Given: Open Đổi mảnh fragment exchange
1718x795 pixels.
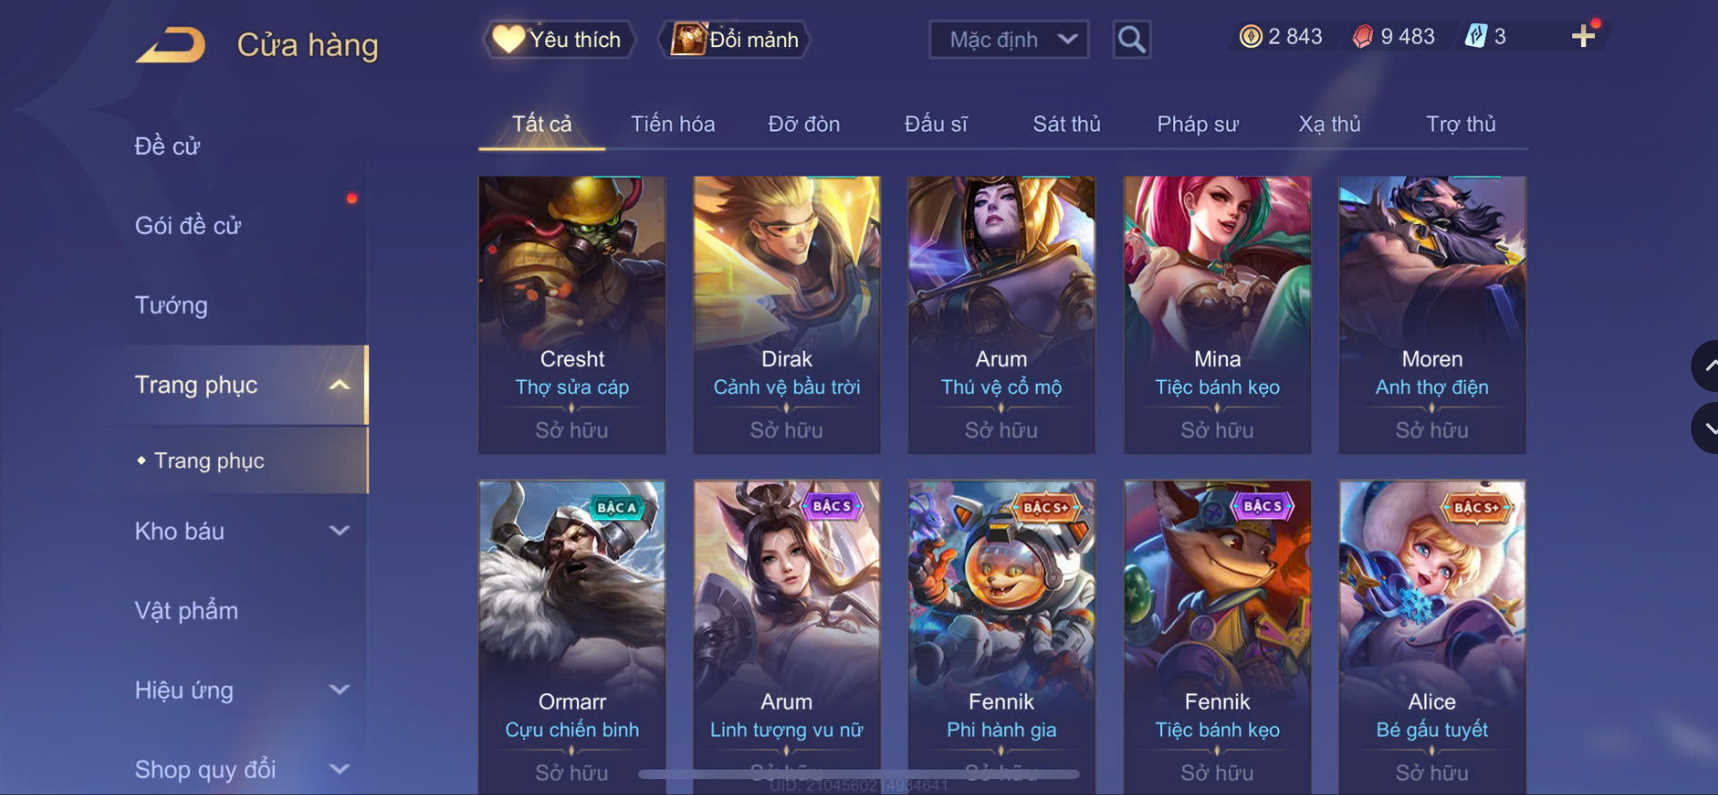Looking at the screenshot, I should pyautogui.click(x=735, y=39).
